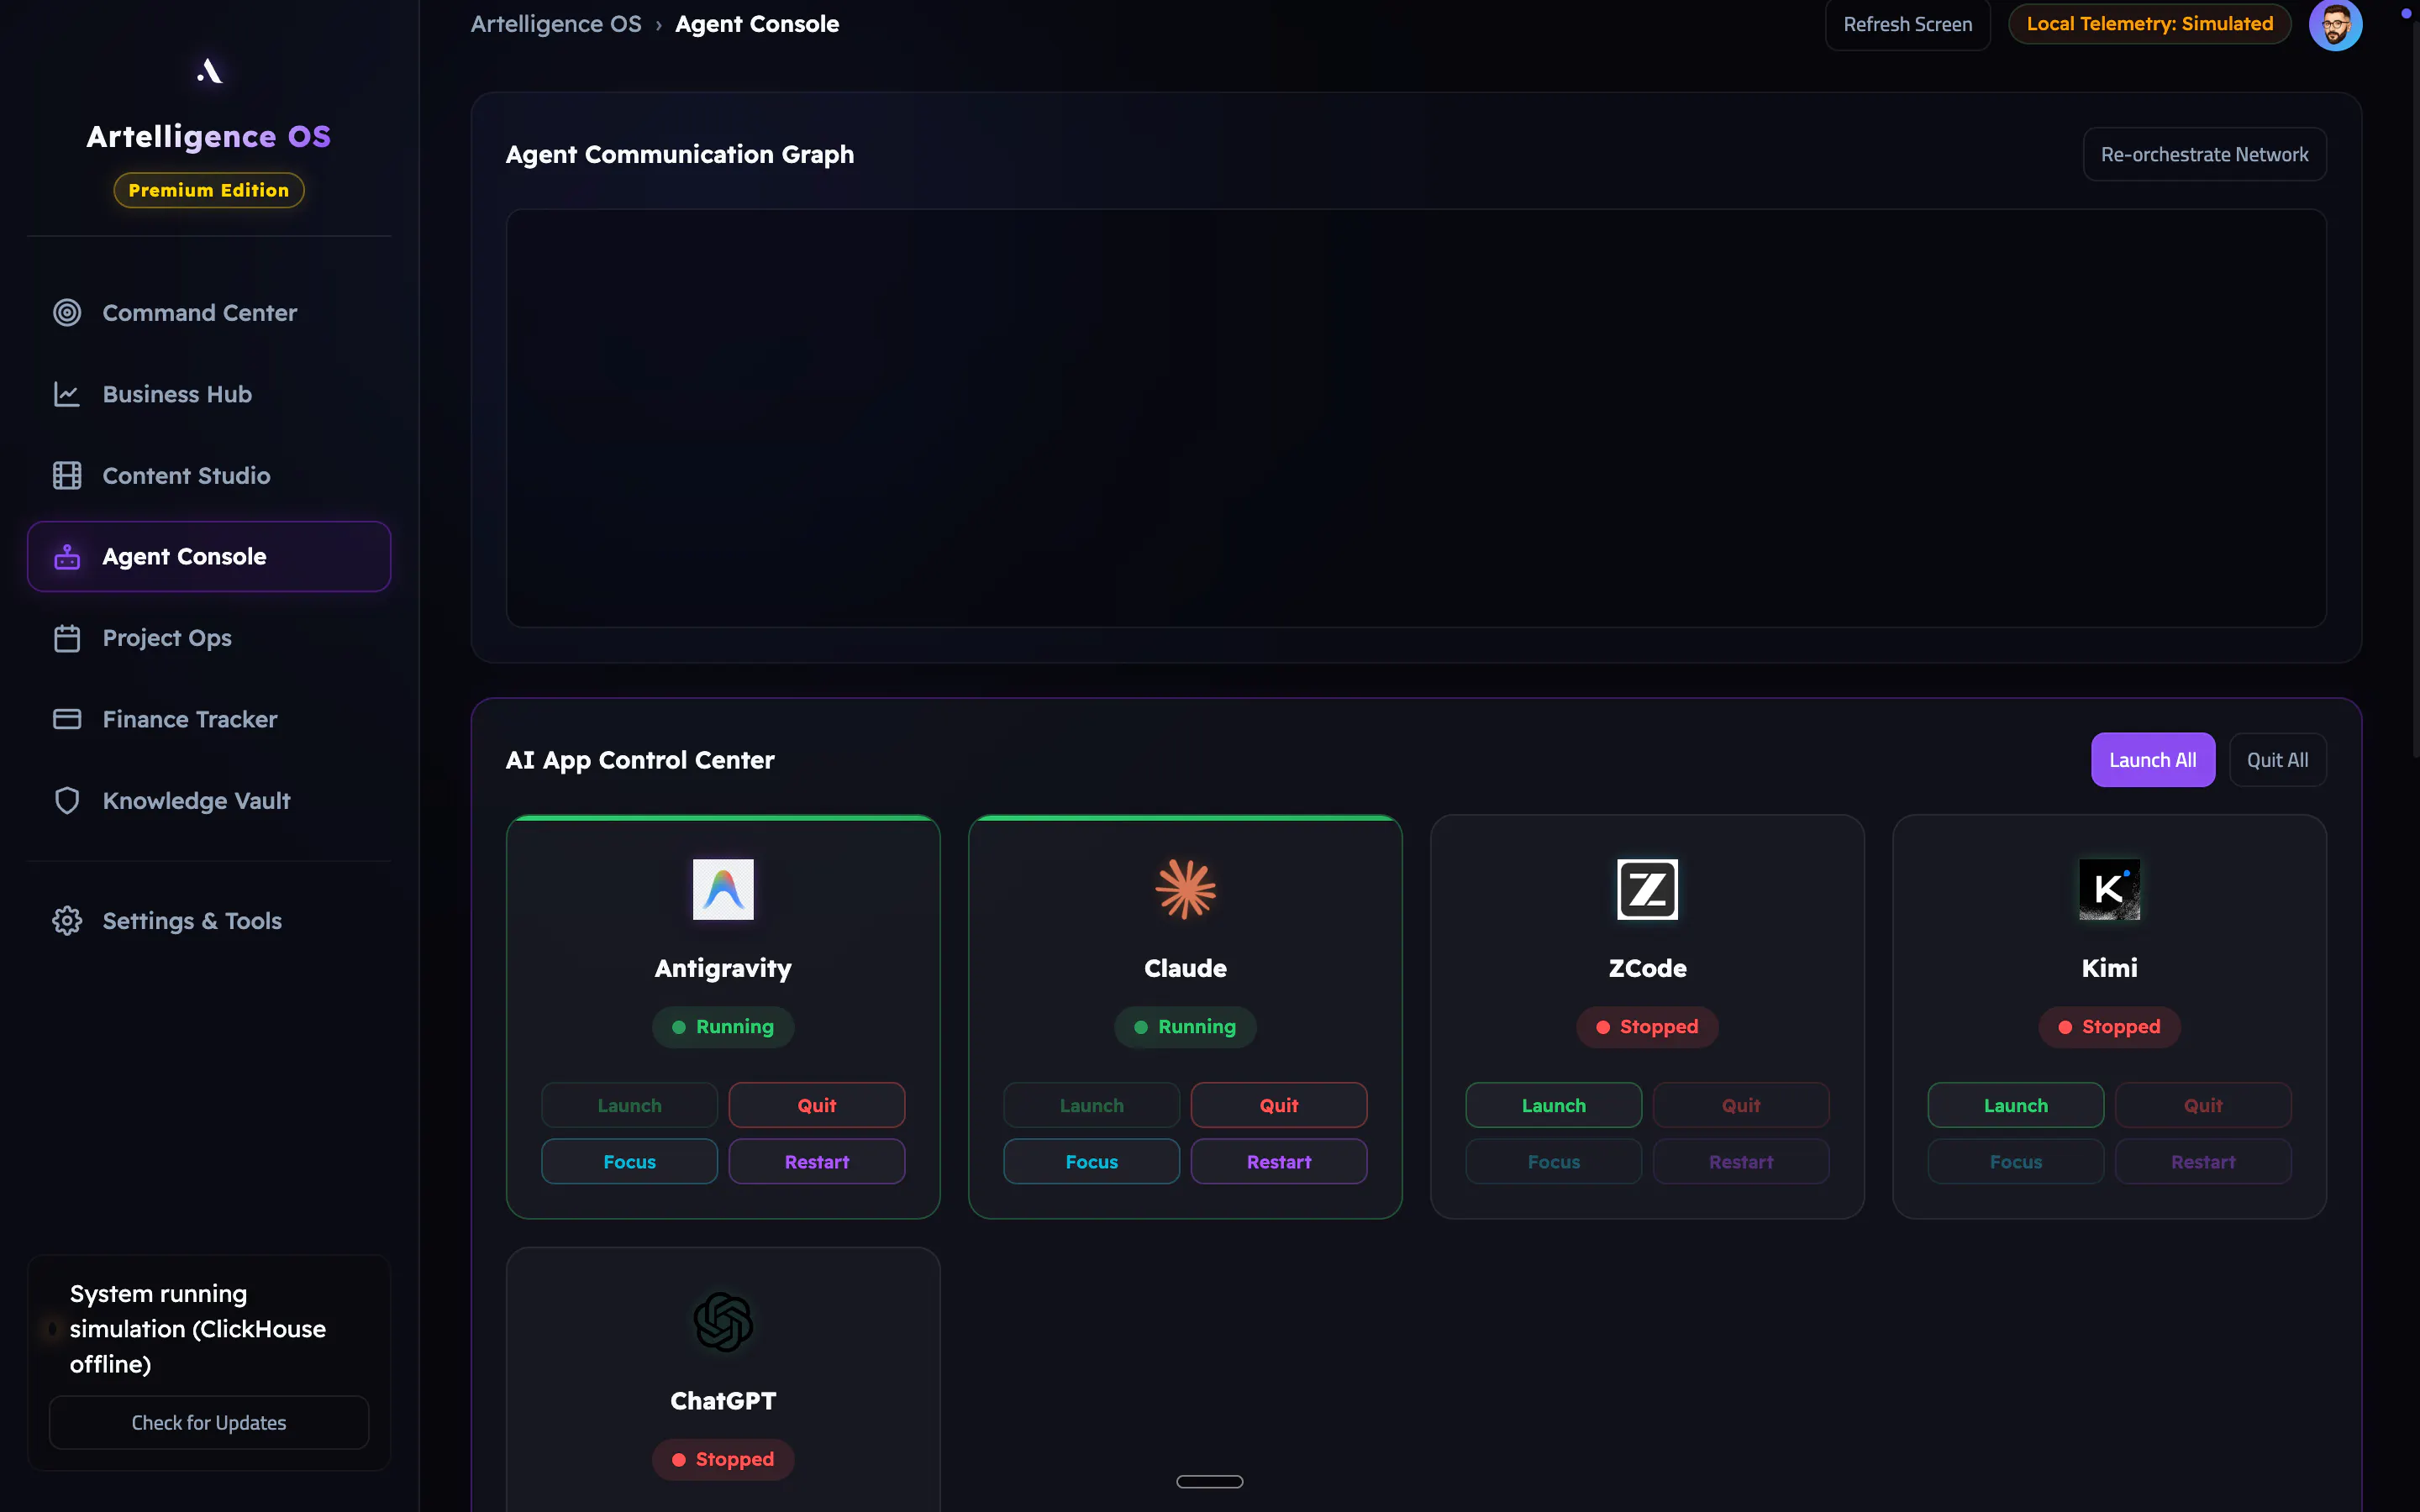The height and width of the screenshot is (1512, 2420).
Task: Quit the Antigravity app
Action: [x=816, y=1105]
